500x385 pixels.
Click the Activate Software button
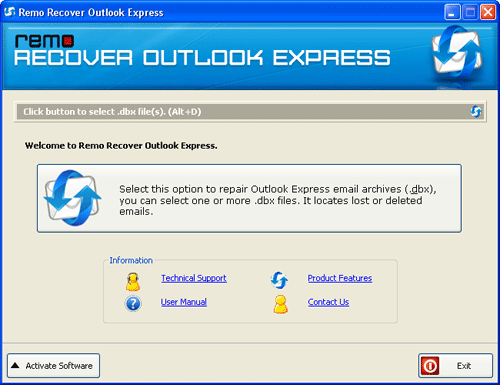54,366
